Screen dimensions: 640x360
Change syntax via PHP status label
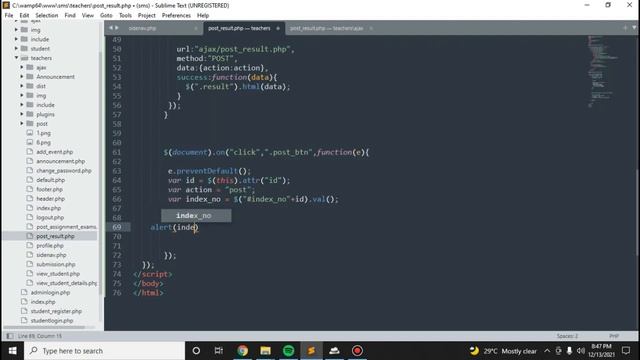[x=614, y=336]
